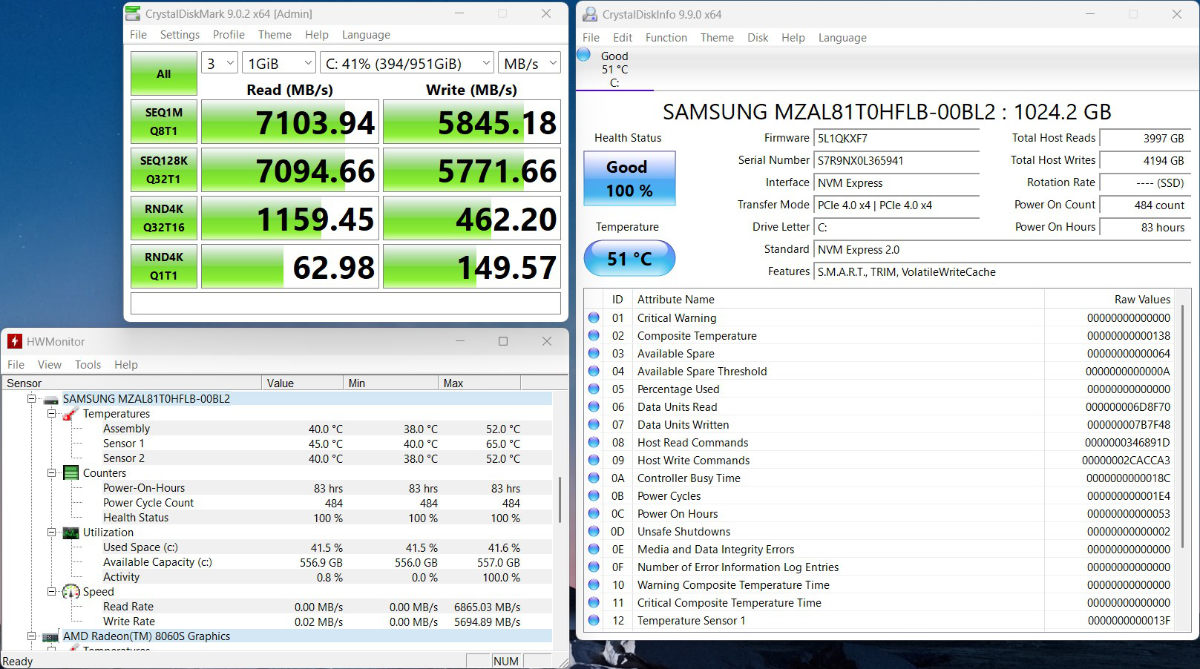This screenshot has width=1200, height=669.
Task: Open Theme menu in CrystalDiskInfo
Action: pos(717,38)
